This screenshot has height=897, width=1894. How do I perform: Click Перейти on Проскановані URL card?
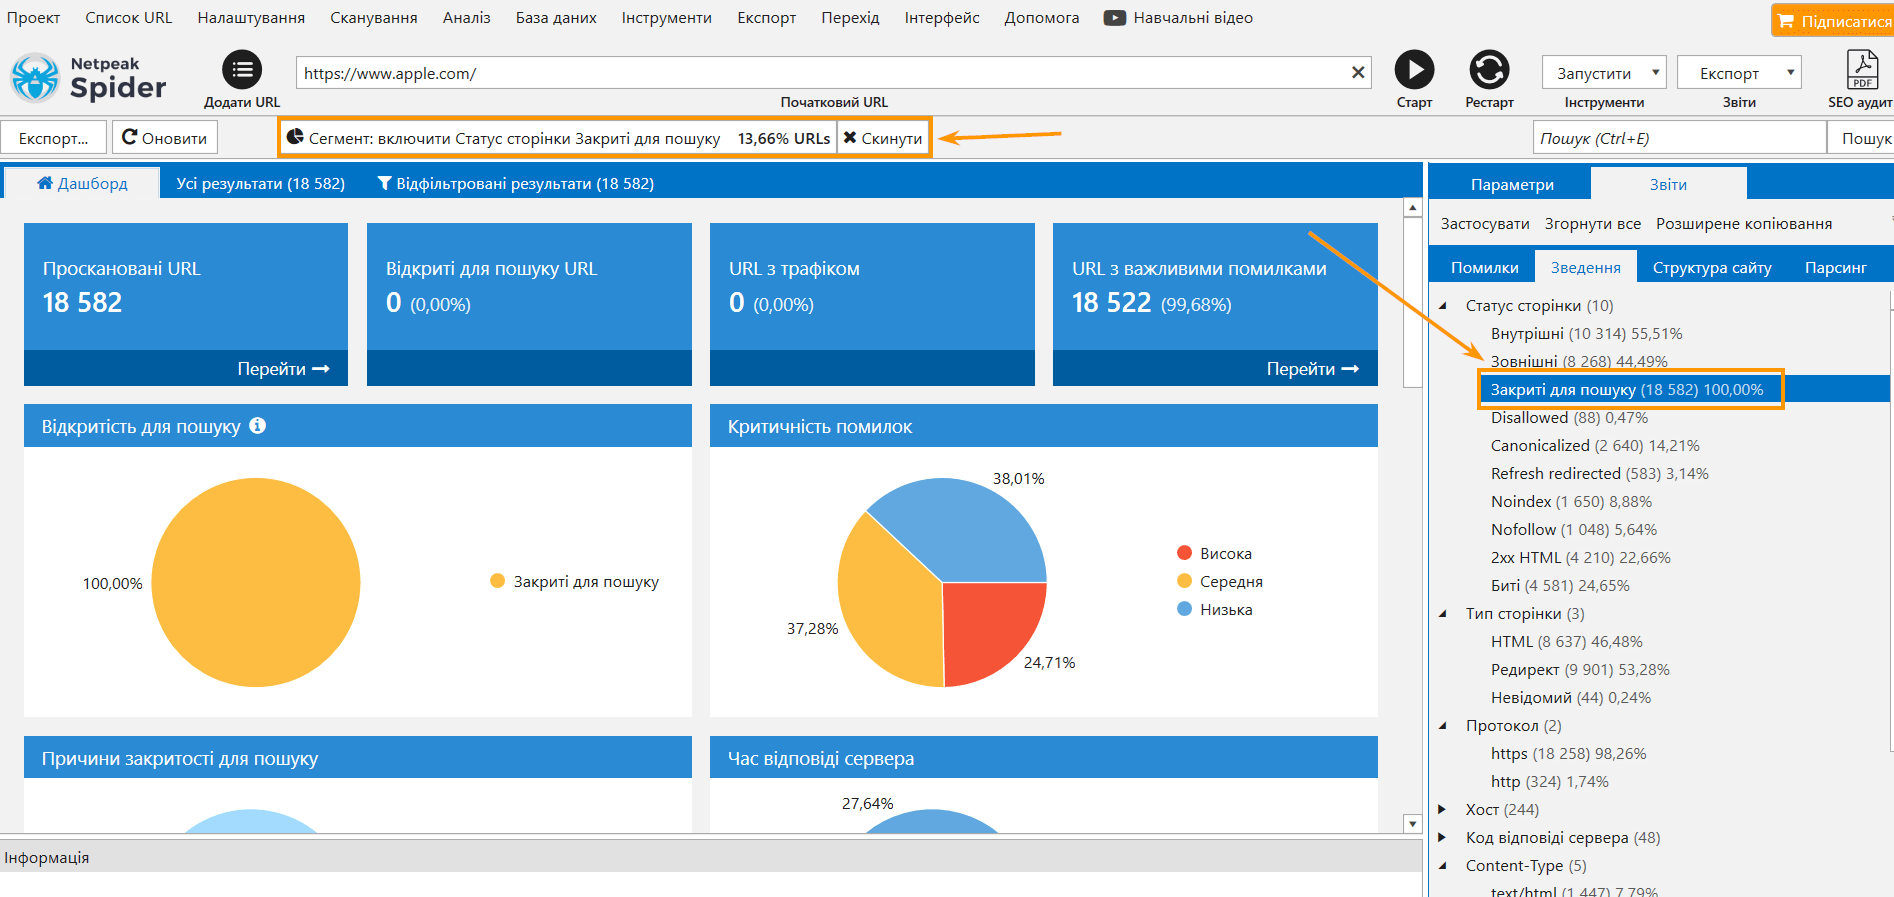(x=283, y=369)
